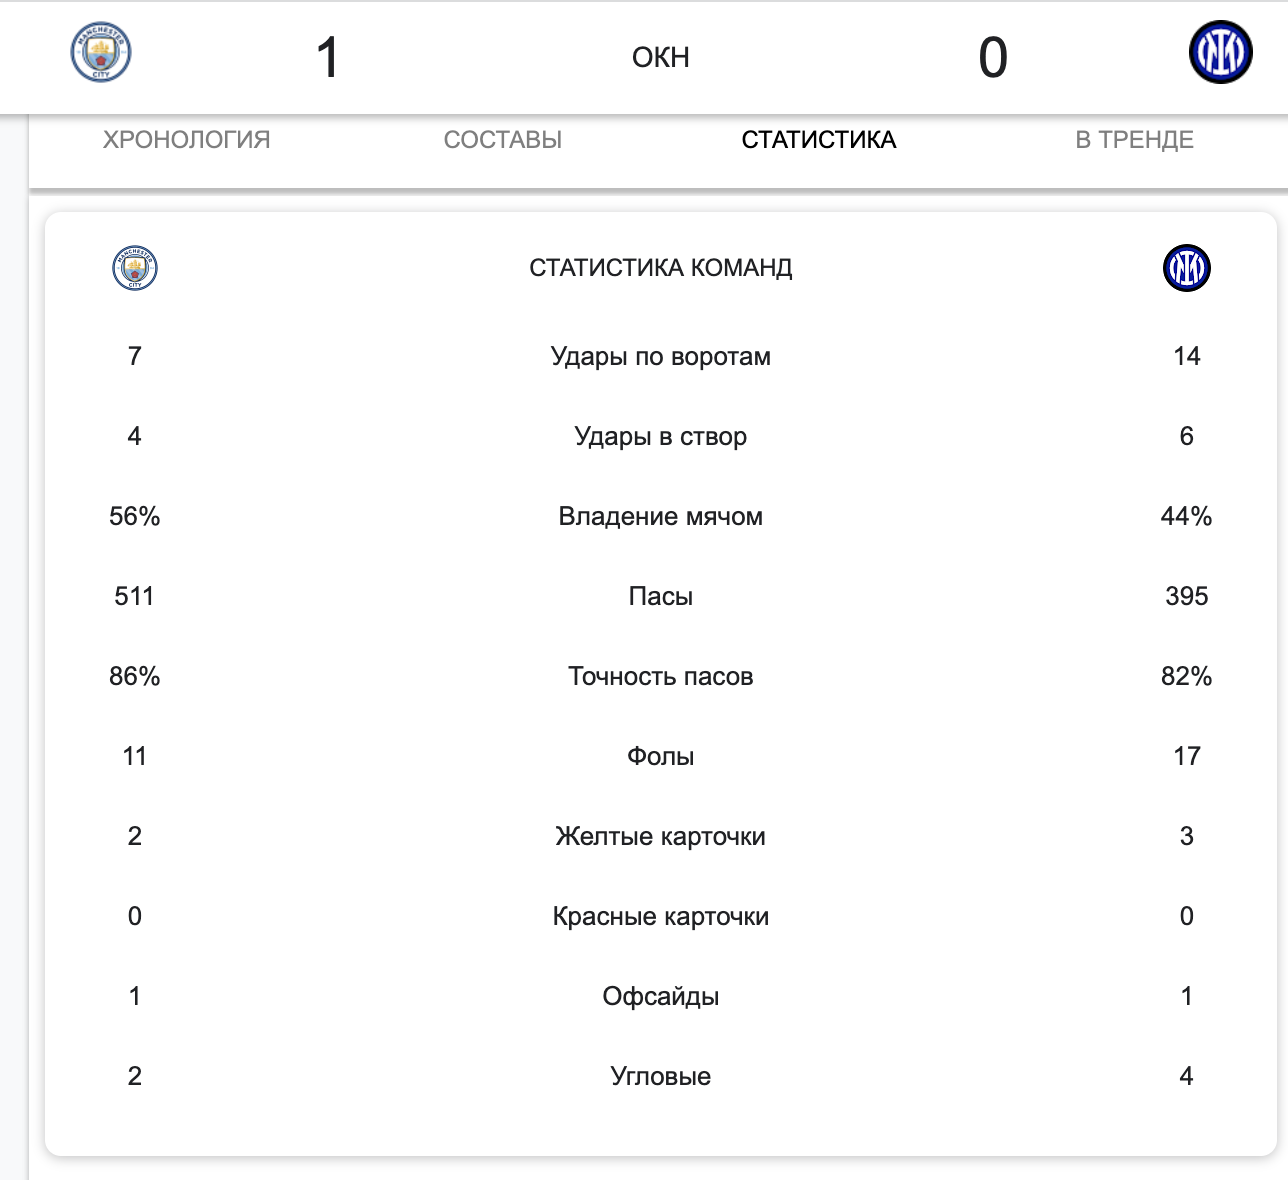Go to the В ТРЕНДЕ tab

click(x=1134, y=140)
